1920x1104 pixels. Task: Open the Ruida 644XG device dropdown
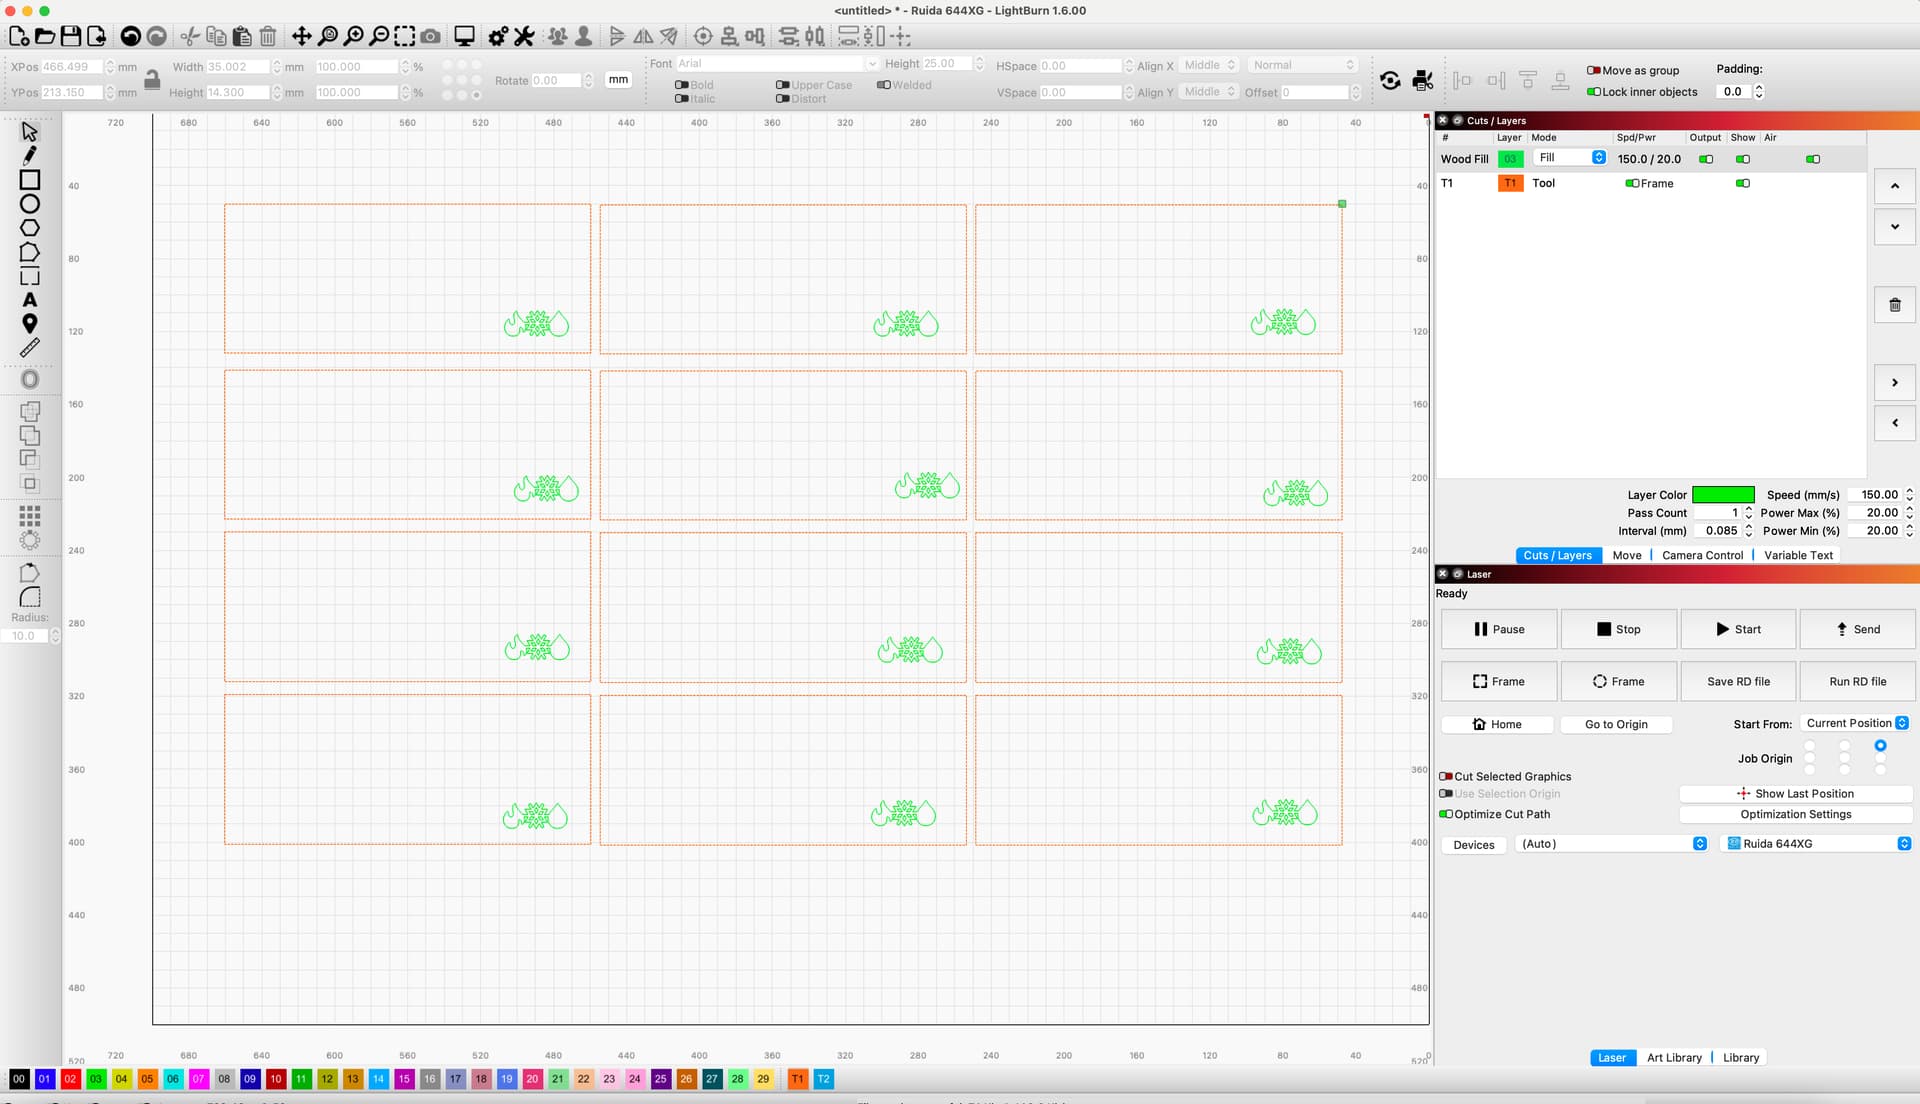pyautogui.click(x=1815, y=843)
